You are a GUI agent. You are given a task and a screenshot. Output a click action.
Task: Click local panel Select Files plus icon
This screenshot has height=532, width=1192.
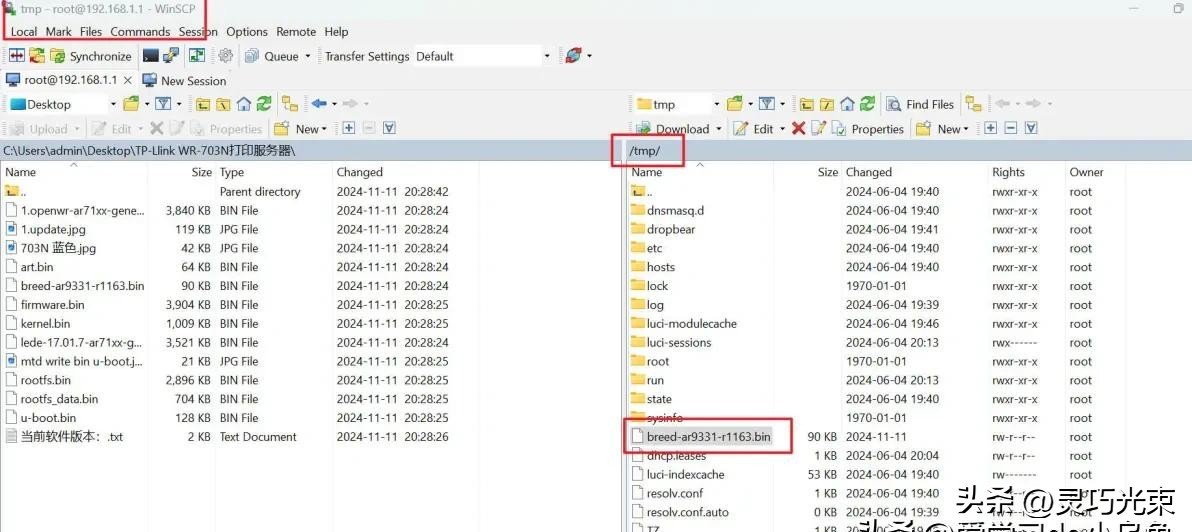click(348, 128)
